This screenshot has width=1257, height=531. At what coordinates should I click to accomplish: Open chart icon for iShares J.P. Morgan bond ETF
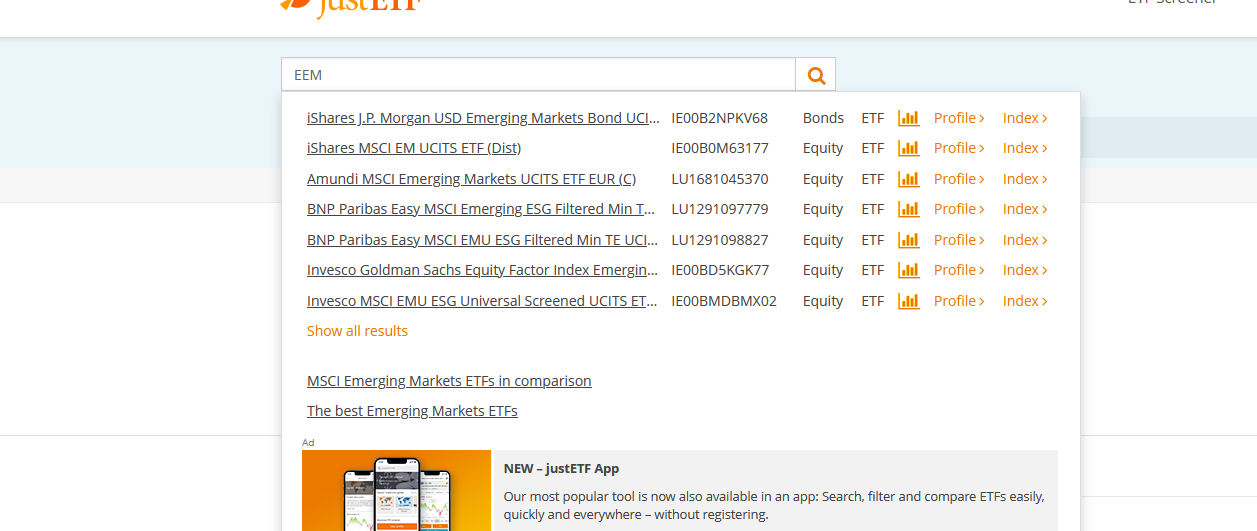pos(908,118)
